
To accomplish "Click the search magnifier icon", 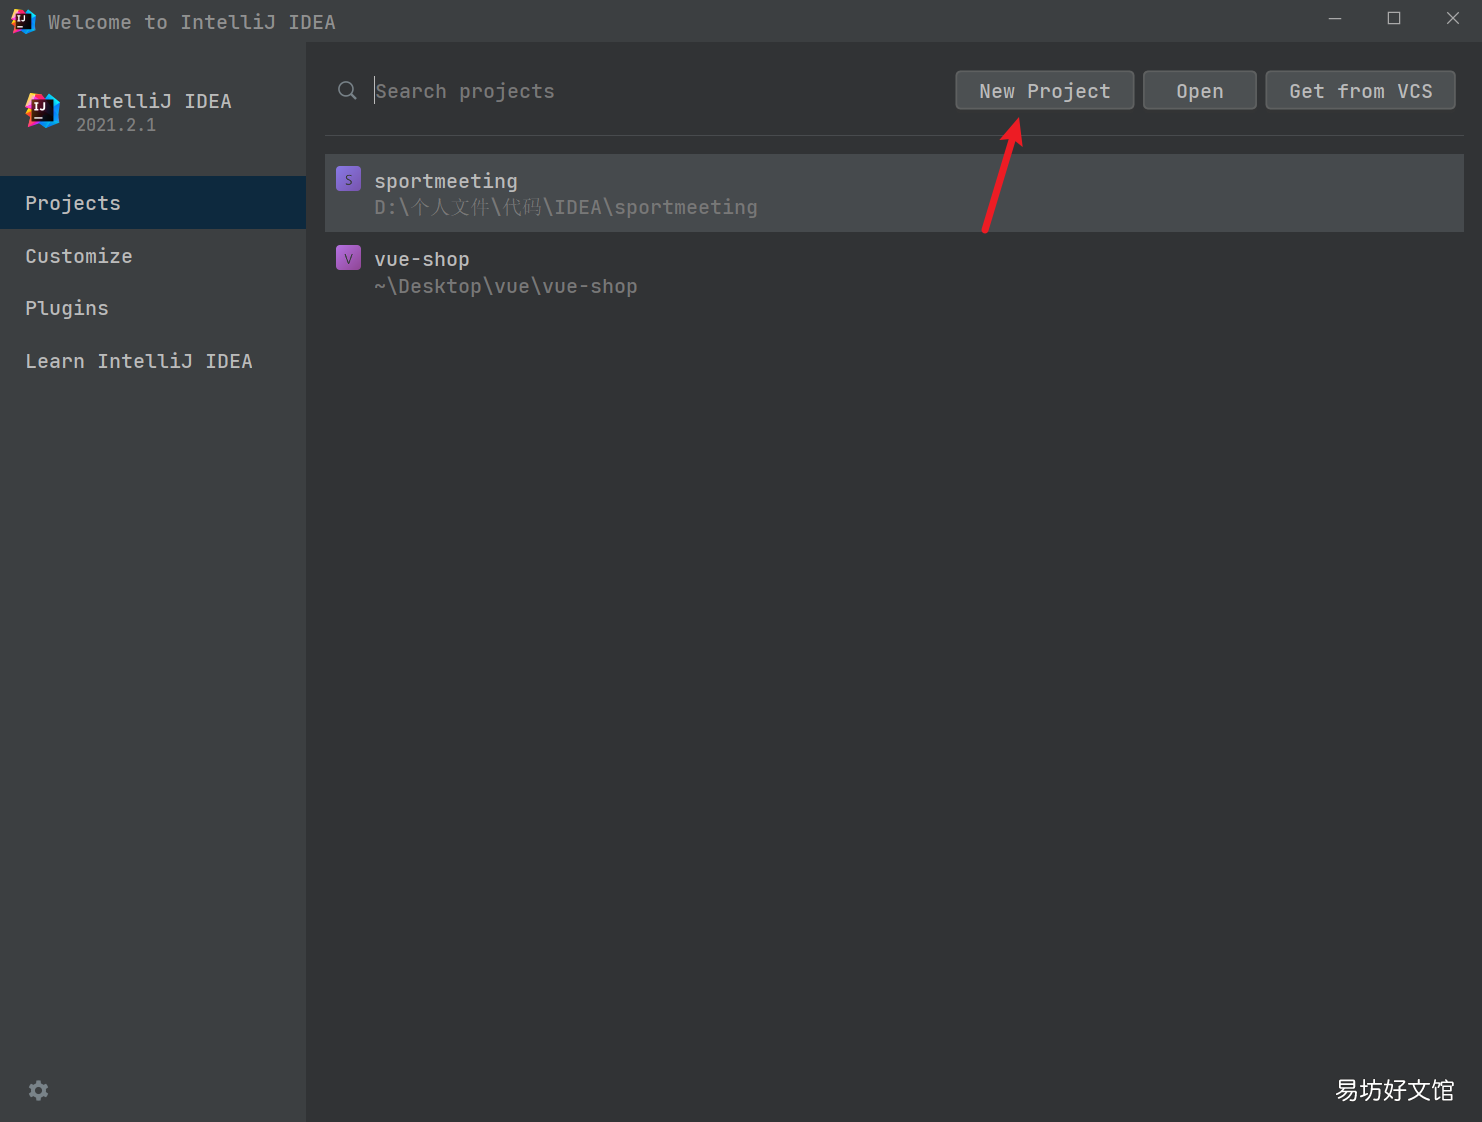I will coord(347,91).
